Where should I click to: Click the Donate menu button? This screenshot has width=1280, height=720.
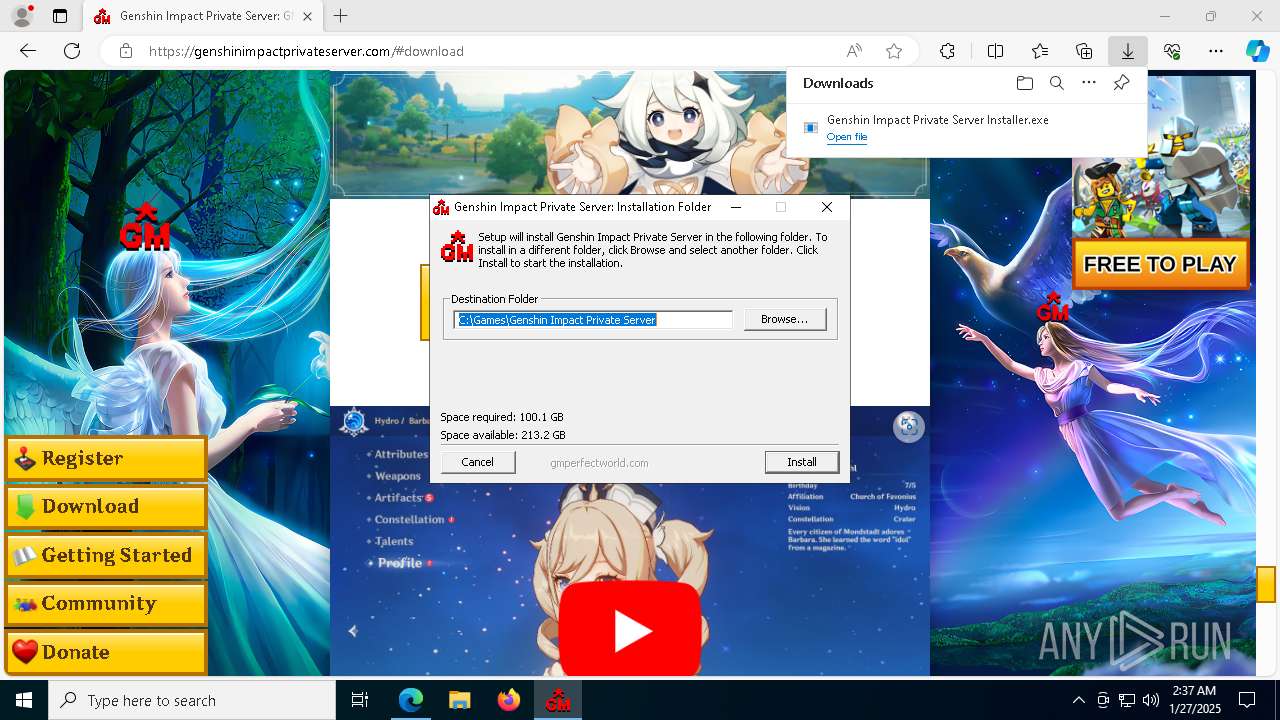[106, 653]
